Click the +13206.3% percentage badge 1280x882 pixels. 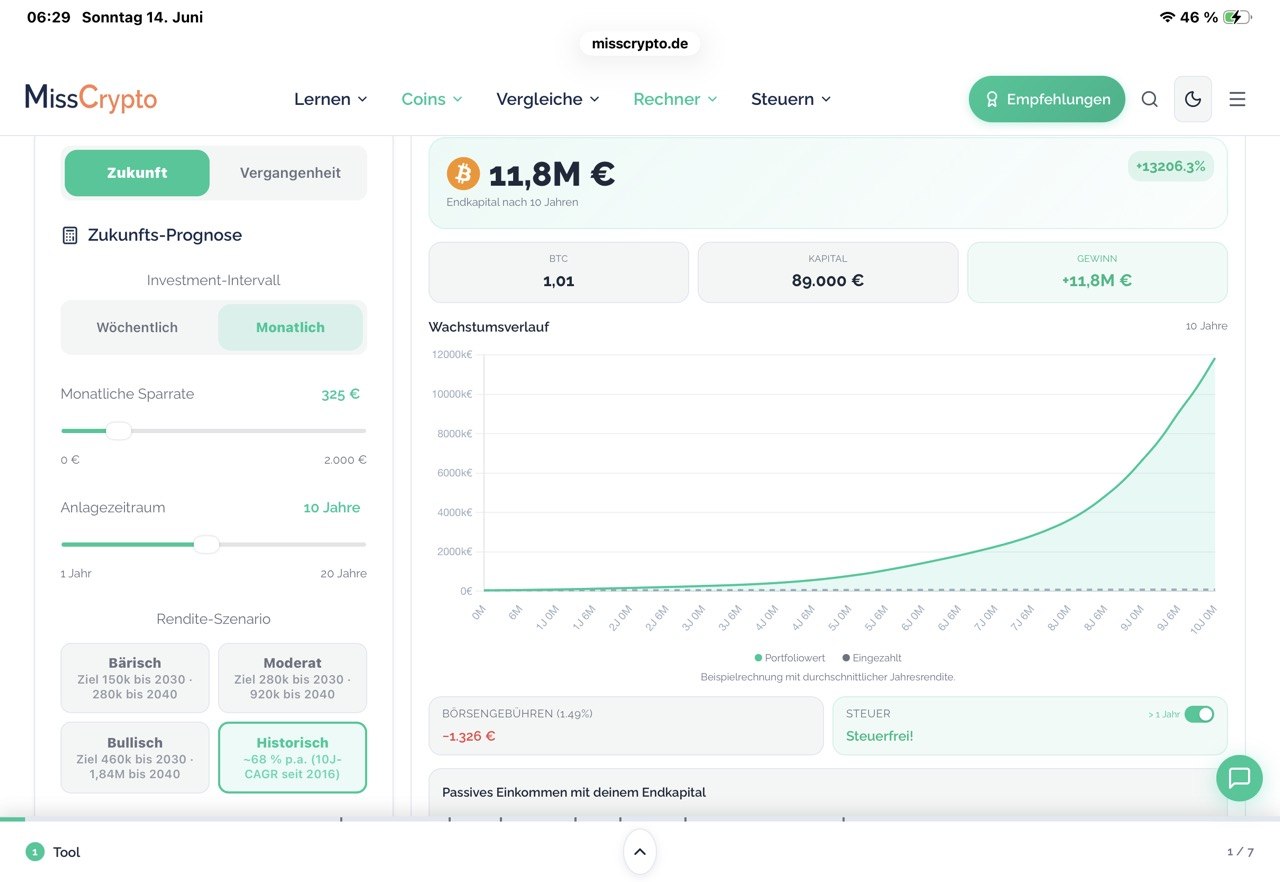1171,166
